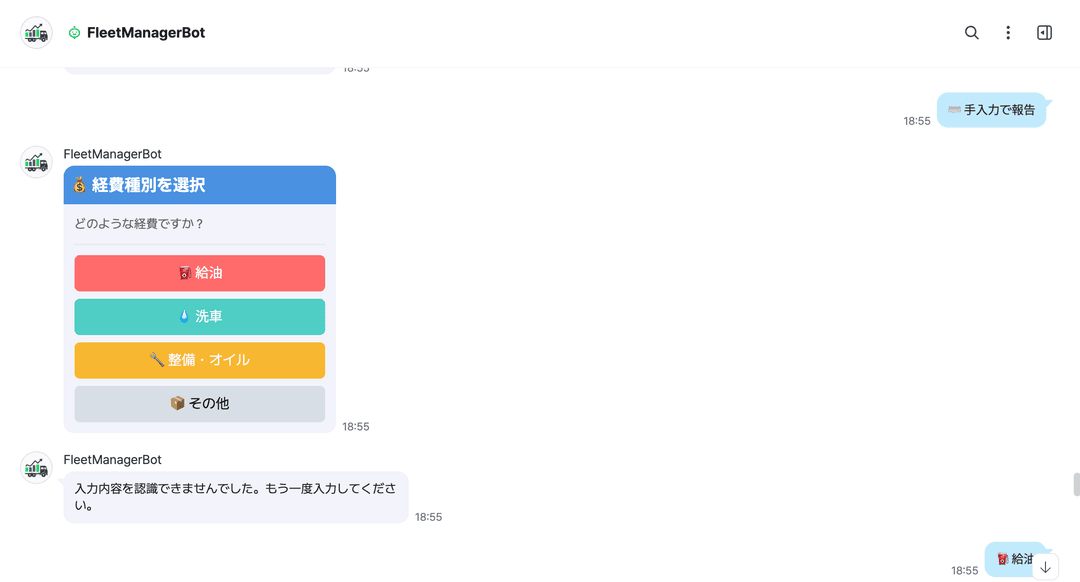Click the FleetManagerBot name beside the error avatar
Viewport: 1080px width, 582px height.
[x=112, y=459]
